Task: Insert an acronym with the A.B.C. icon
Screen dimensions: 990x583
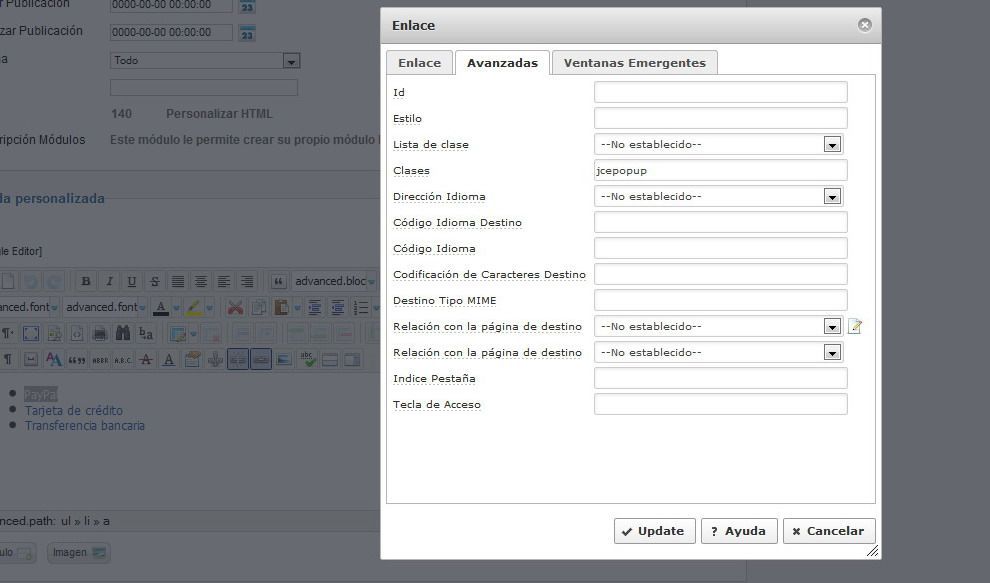Action: [x=123, y=360]
